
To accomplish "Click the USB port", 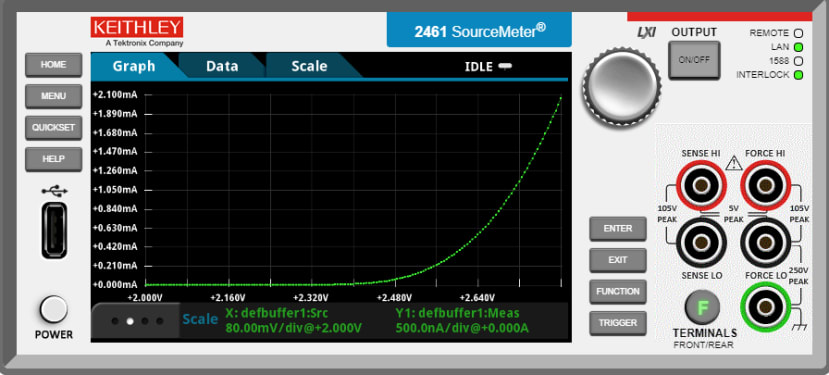I will point(54,231).
